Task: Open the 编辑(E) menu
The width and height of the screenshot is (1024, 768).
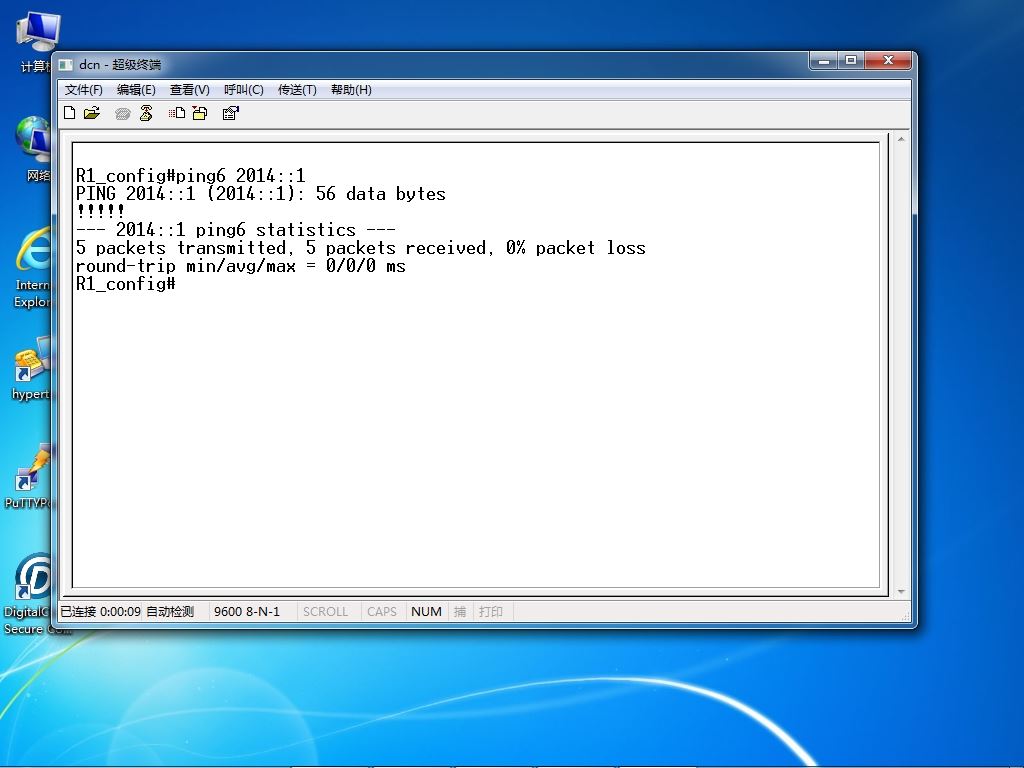Action: pyautogui.click(x=136, y=89)
